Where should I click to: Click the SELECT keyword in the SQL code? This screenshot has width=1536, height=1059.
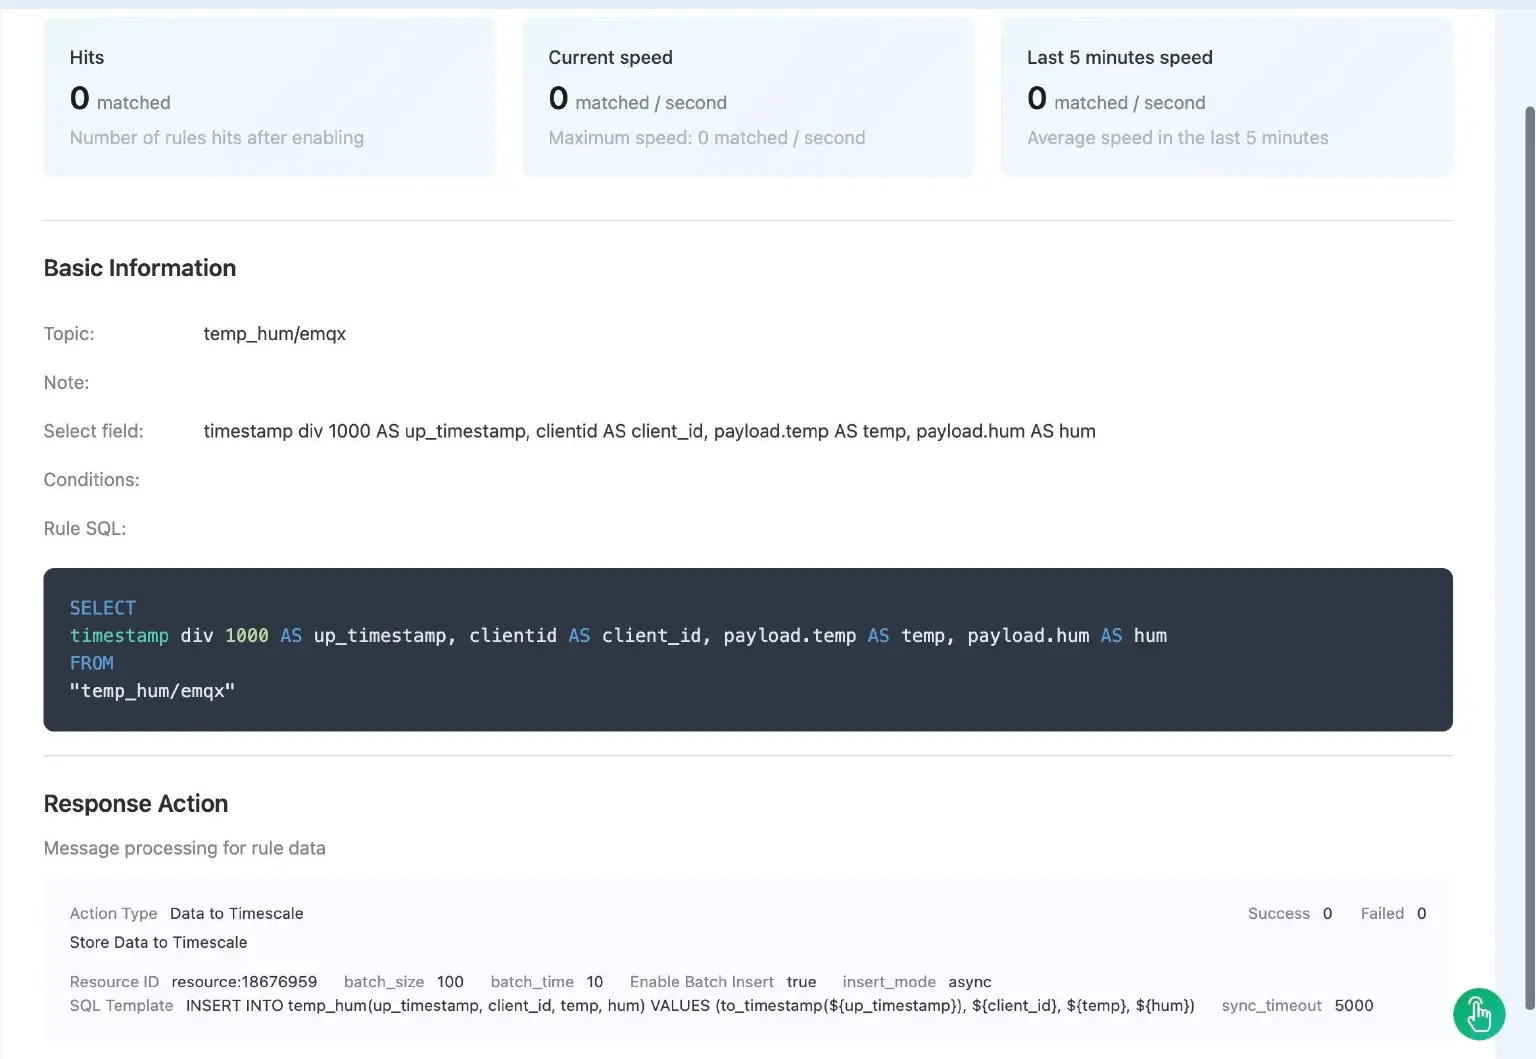point(102,608)
